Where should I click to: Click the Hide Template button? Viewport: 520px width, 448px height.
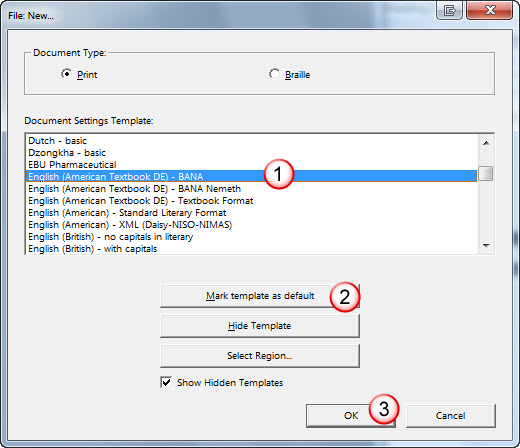[x=260, y=326]
